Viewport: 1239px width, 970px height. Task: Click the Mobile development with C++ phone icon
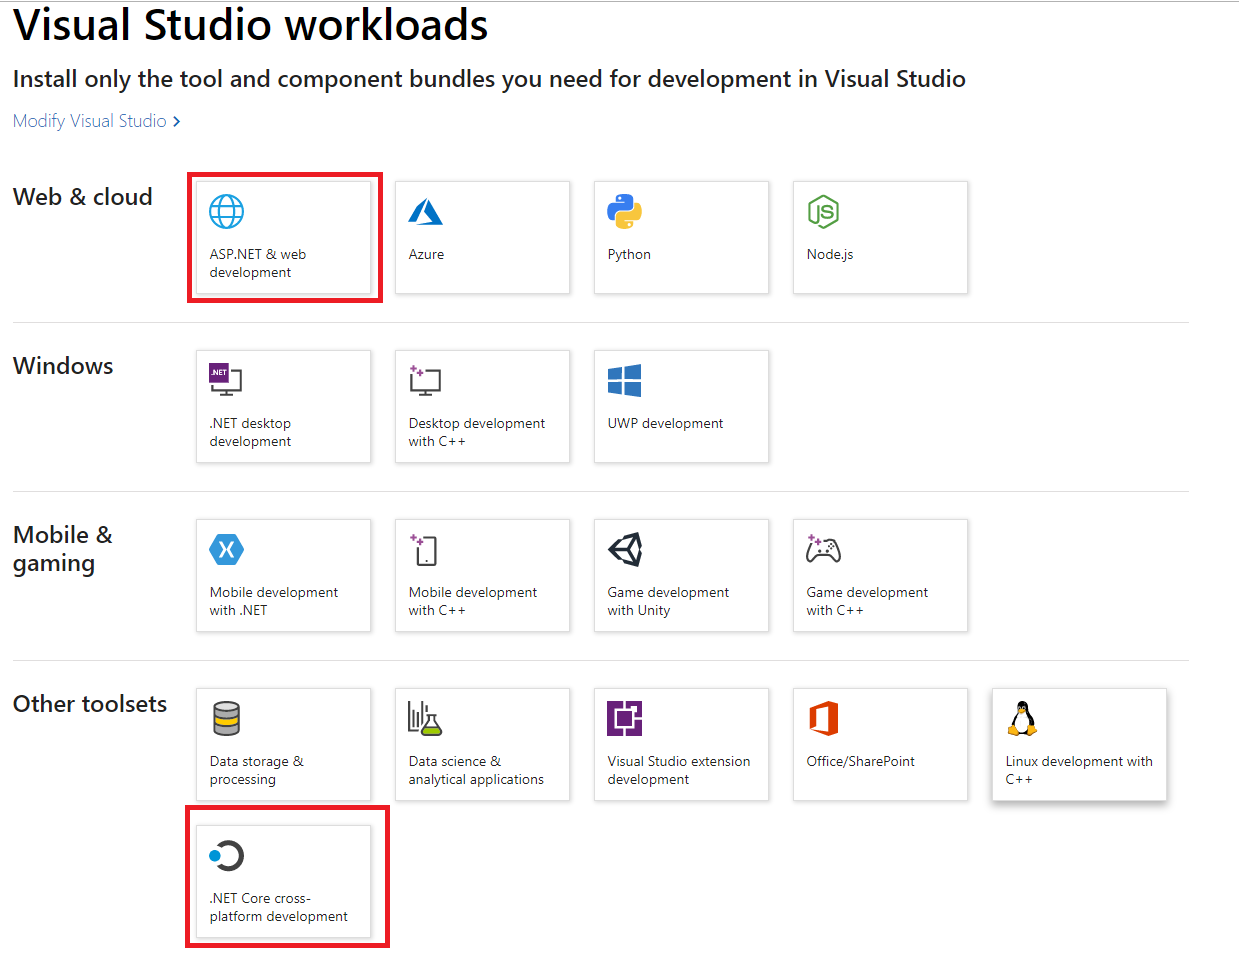423,549
